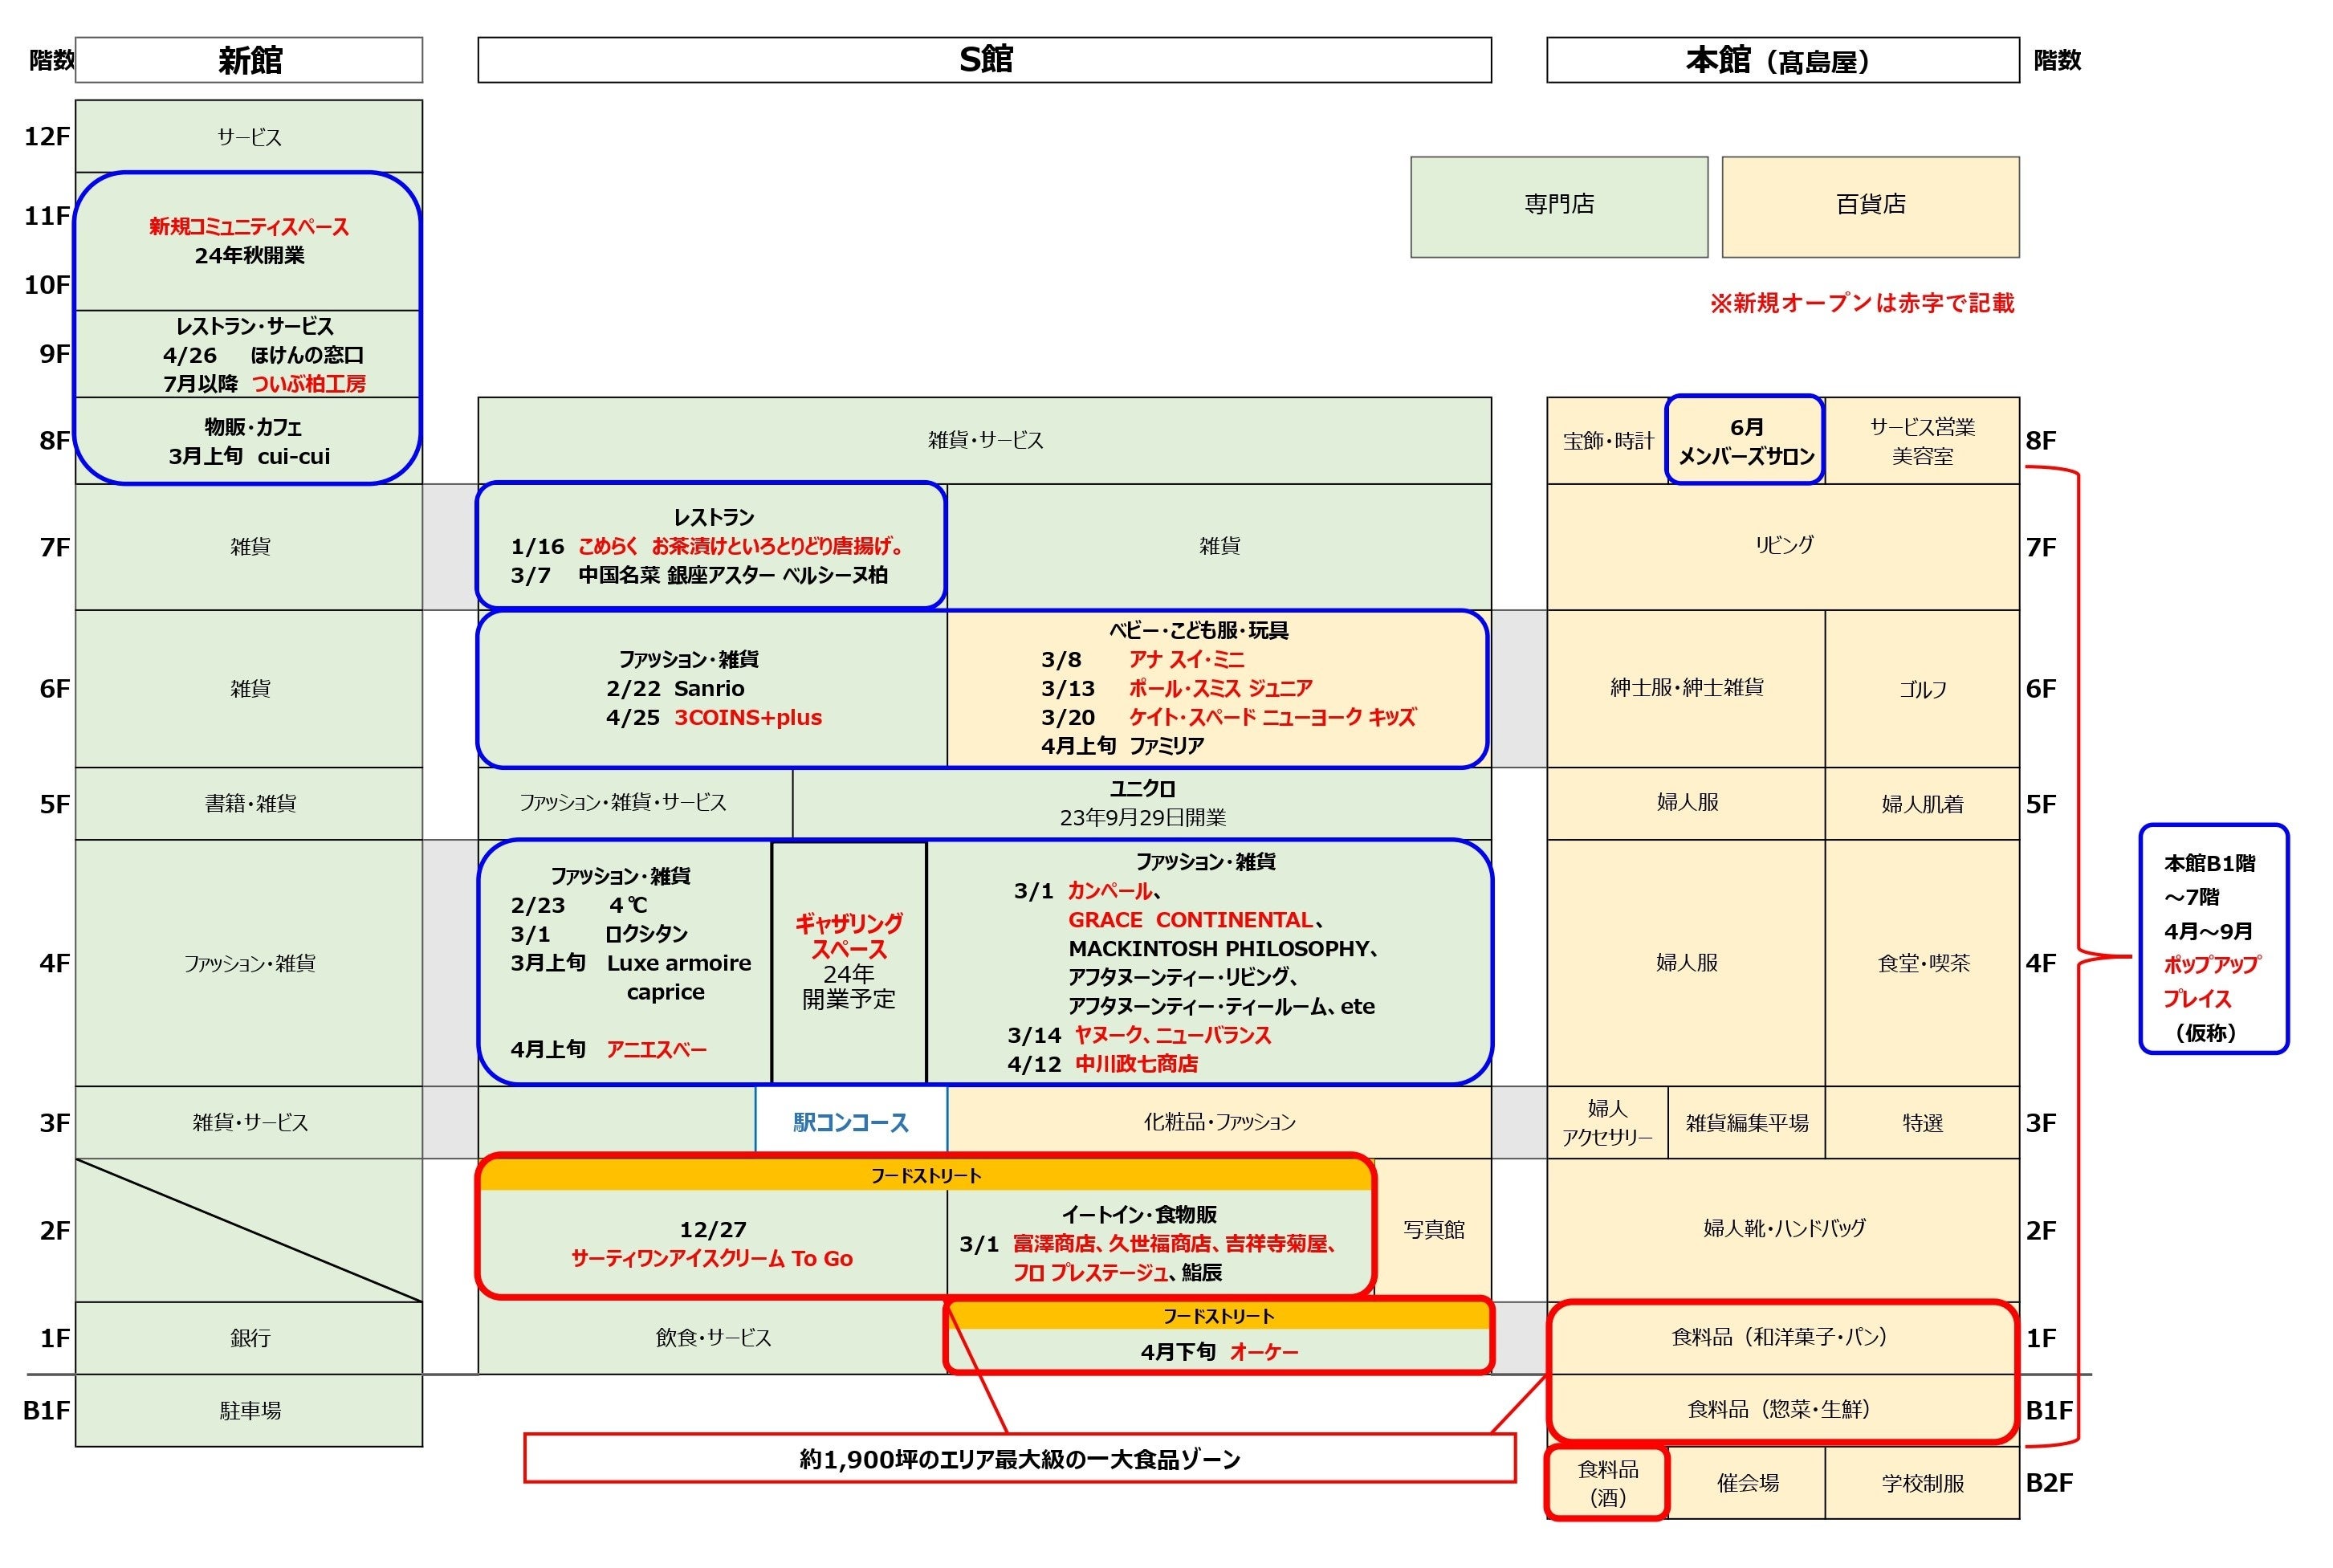Click the ギャザリングスペース box
Viewport: 2333px width, 1568px height.
point(848,961)
